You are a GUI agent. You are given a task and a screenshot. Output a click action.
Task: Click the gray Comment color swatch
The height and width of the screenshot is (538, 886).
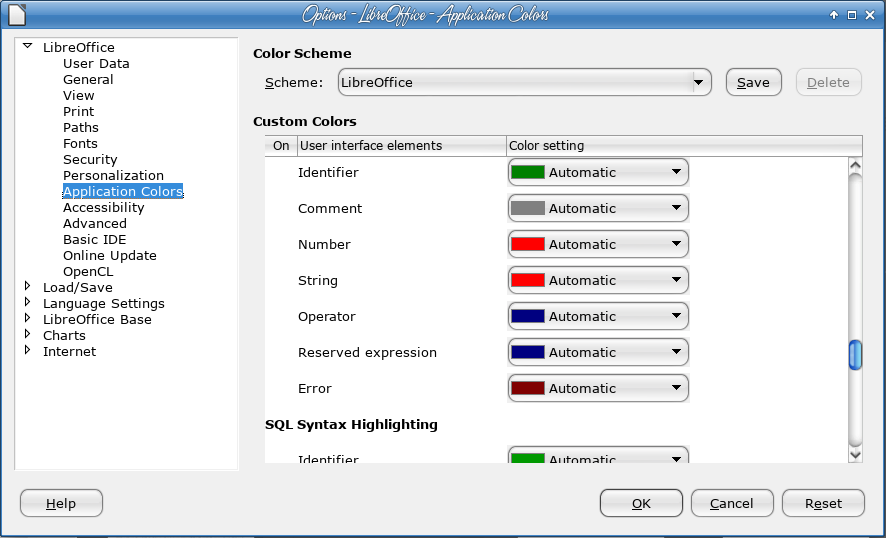(528, 209)
